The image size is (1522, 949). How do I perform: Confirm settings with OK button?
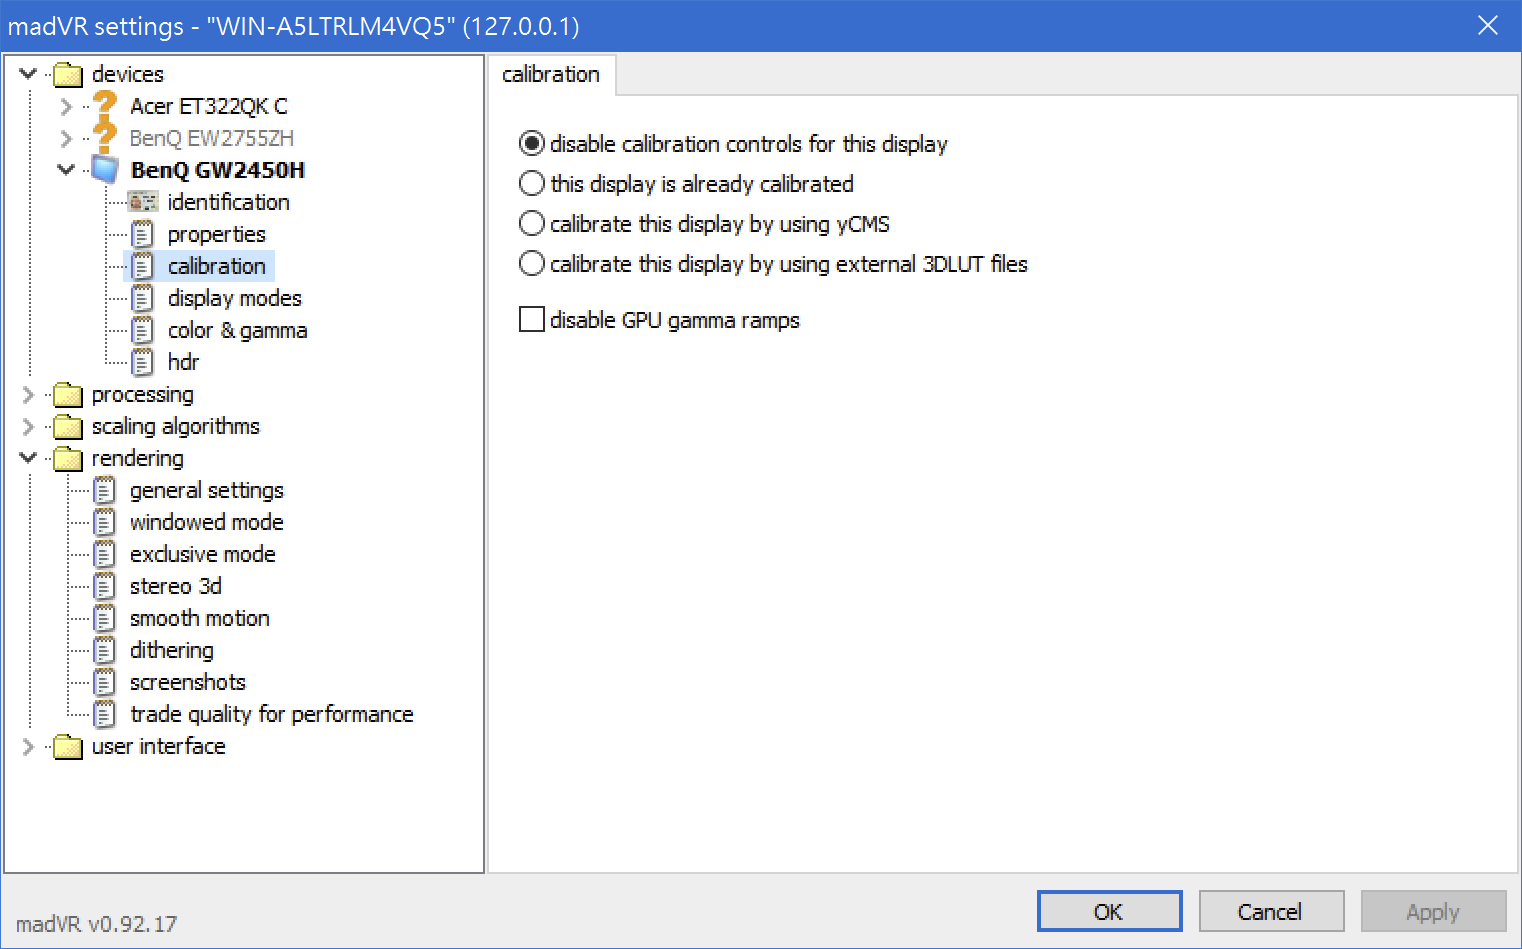[1109, 911]
